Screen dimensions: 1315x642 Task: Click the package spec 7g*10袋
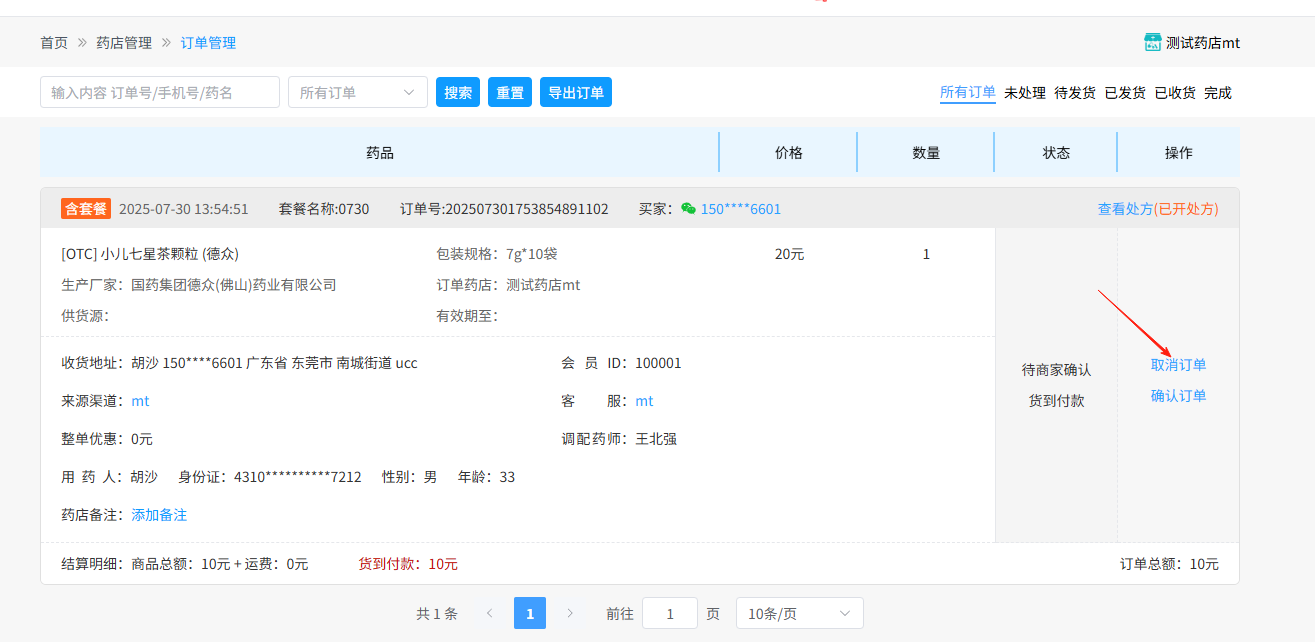[532, 254]
